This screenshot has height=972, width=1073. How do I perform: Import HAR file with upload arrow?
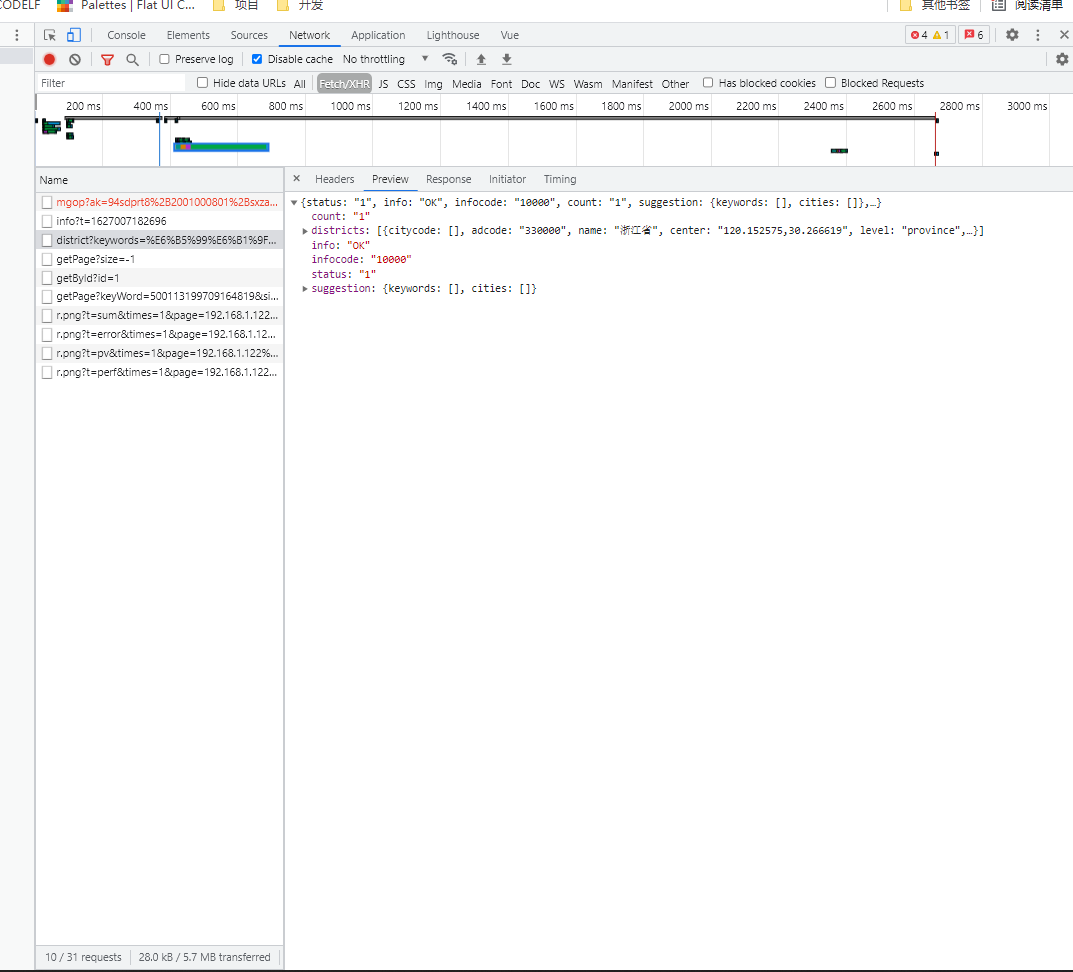481,59
